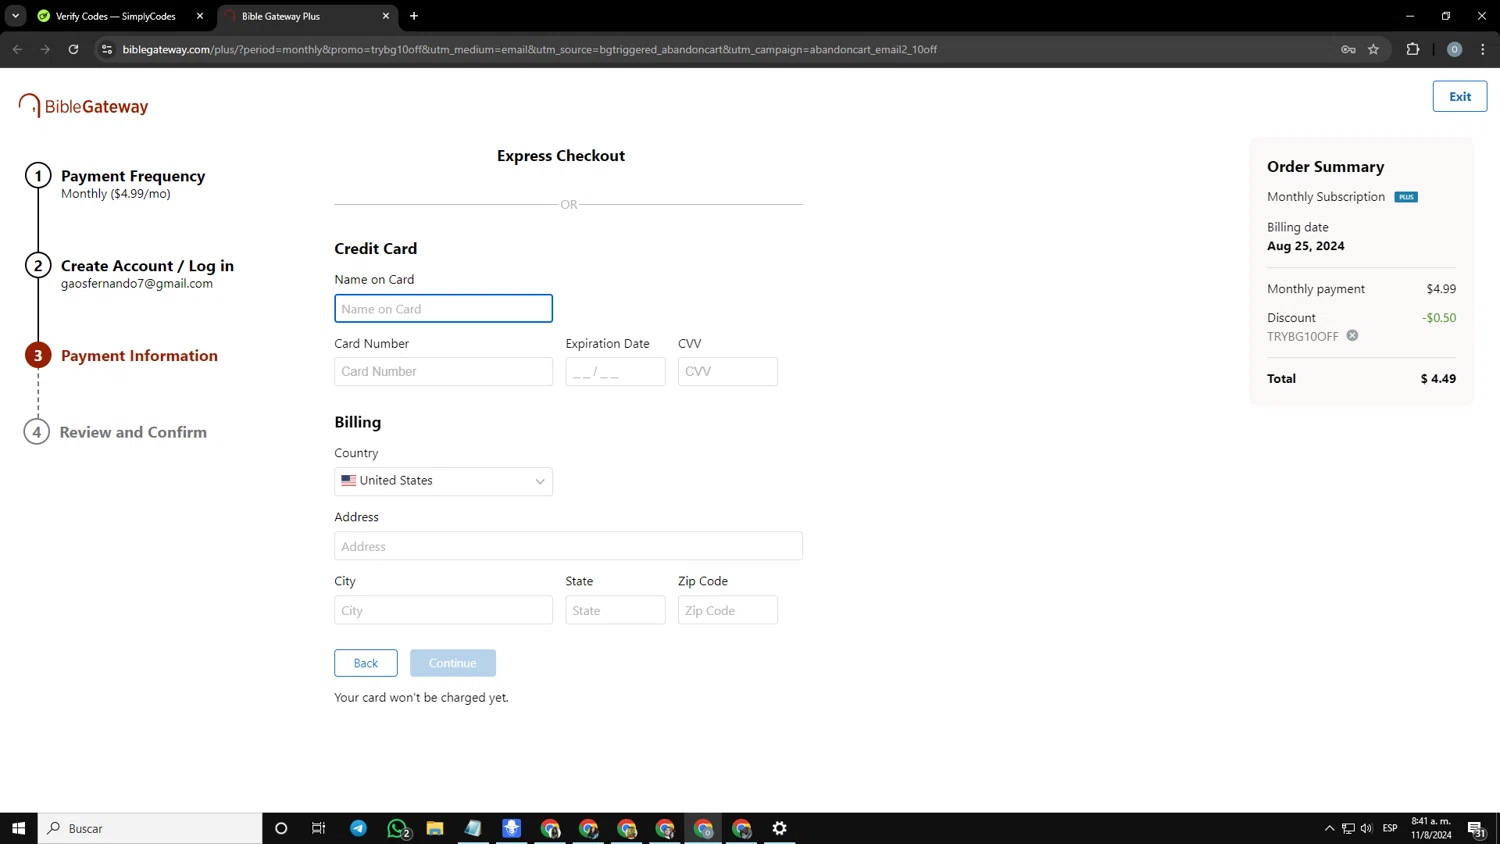The image size is (1500, 844).
Task: Click the PLUS badge in Order Summary
Action: pyautogui.click(x=1406, y=197)
